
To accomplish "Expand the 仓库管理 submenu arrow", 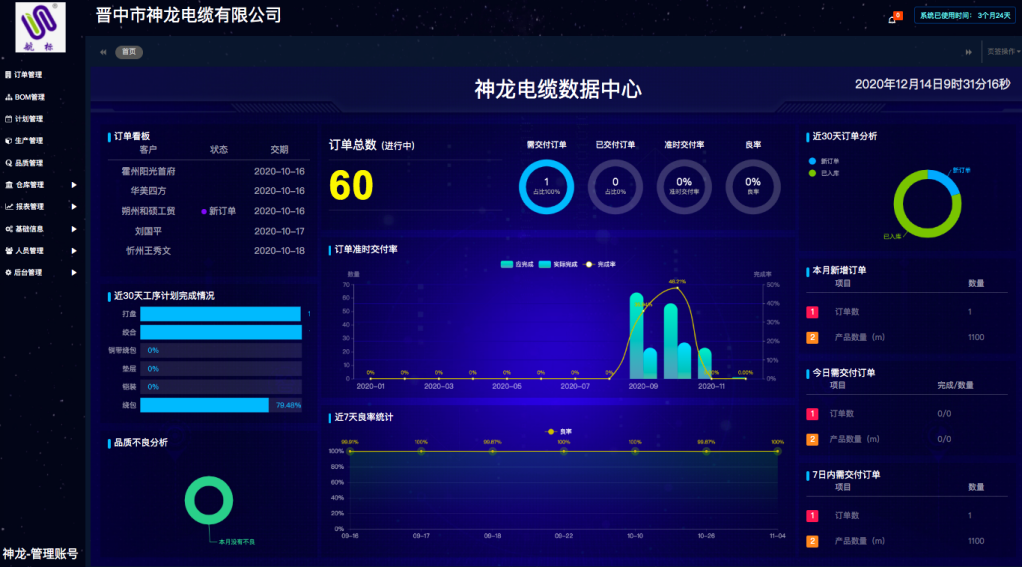I will (74, 185).
